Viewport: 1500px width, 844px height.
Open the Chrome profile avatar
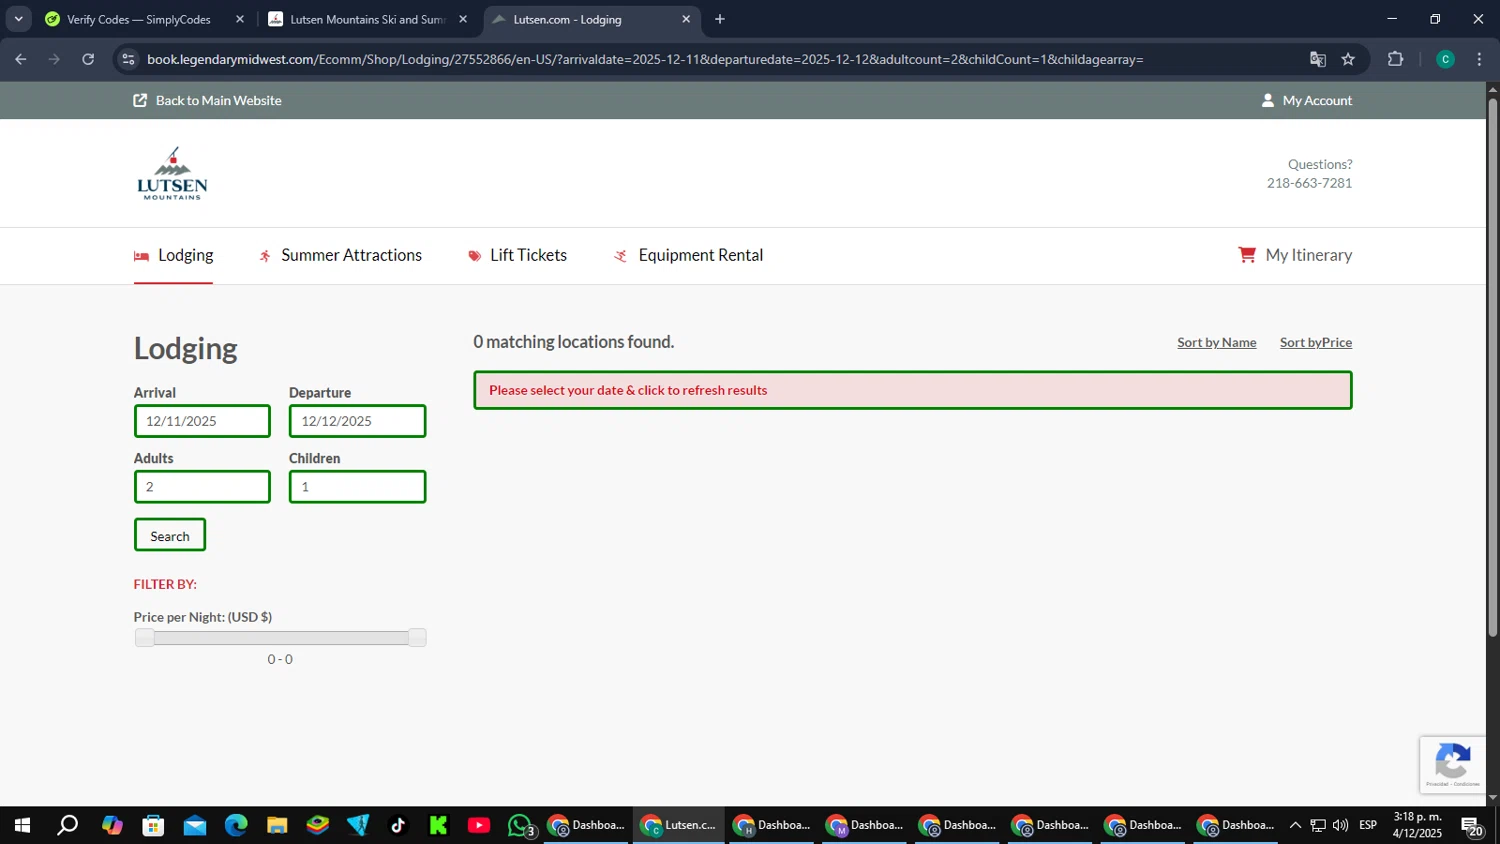[x=1445, y=59]
